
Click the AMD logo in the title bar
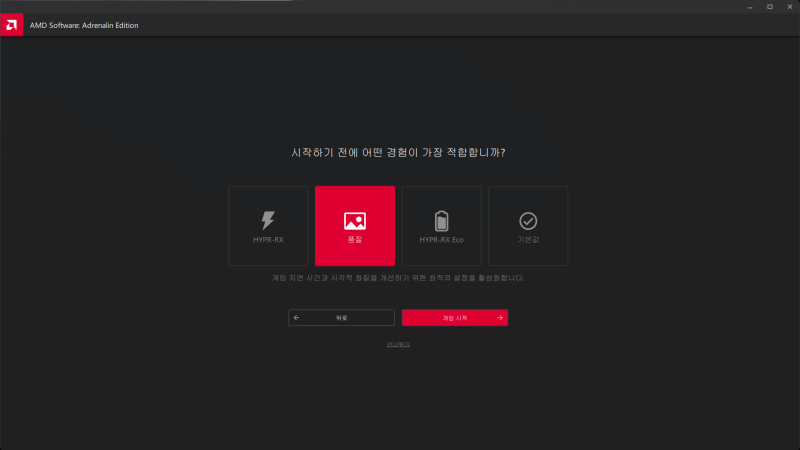[12, 25]
